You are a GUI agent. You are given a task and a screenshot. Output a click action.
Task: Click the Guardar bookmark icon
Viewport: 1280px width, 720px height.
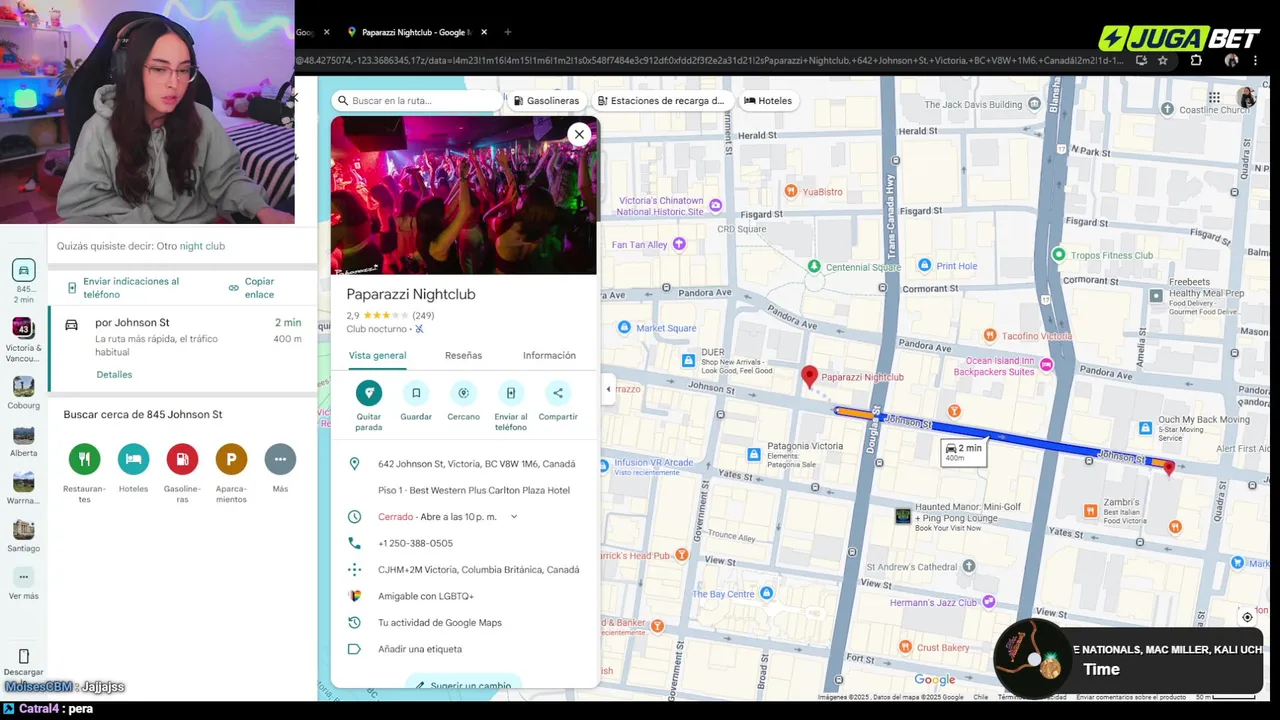pyautogui.click(x=416, y=393)
